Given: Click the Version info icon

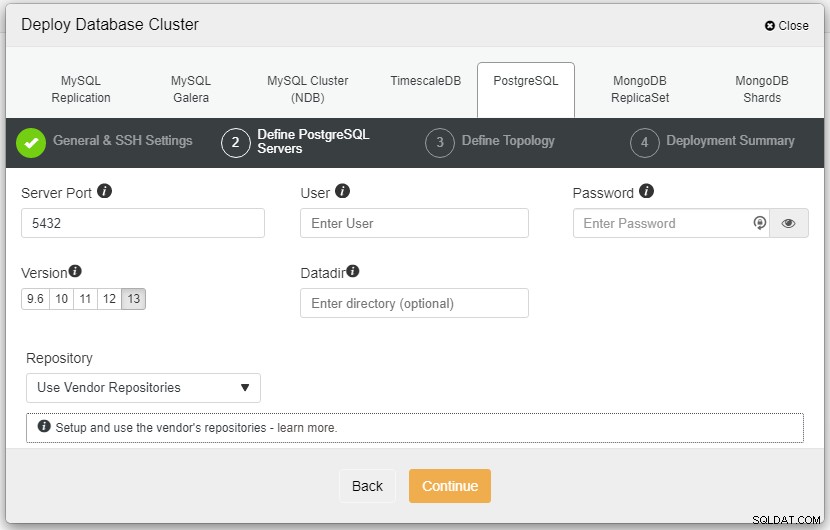Looking at the screenshot, I should coord(75,271).
